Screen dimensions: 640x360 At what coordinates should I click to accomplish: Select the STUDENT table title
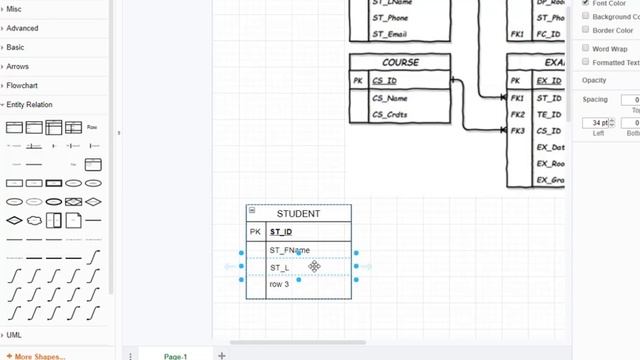click(x=298, y=214)
